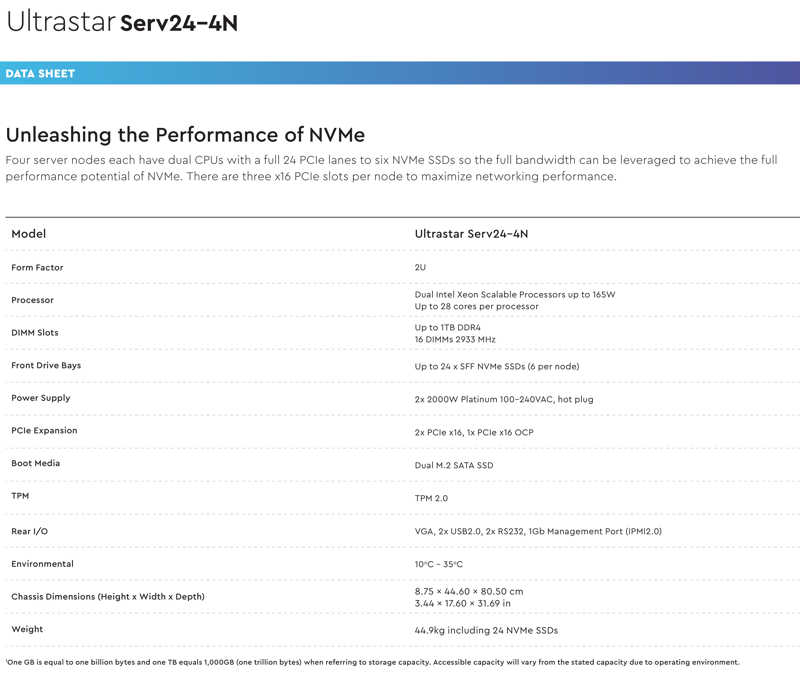Click the intro paragraph starting 'Four server nodes'
The image size is (800, 681).
[x=391, y=168]
